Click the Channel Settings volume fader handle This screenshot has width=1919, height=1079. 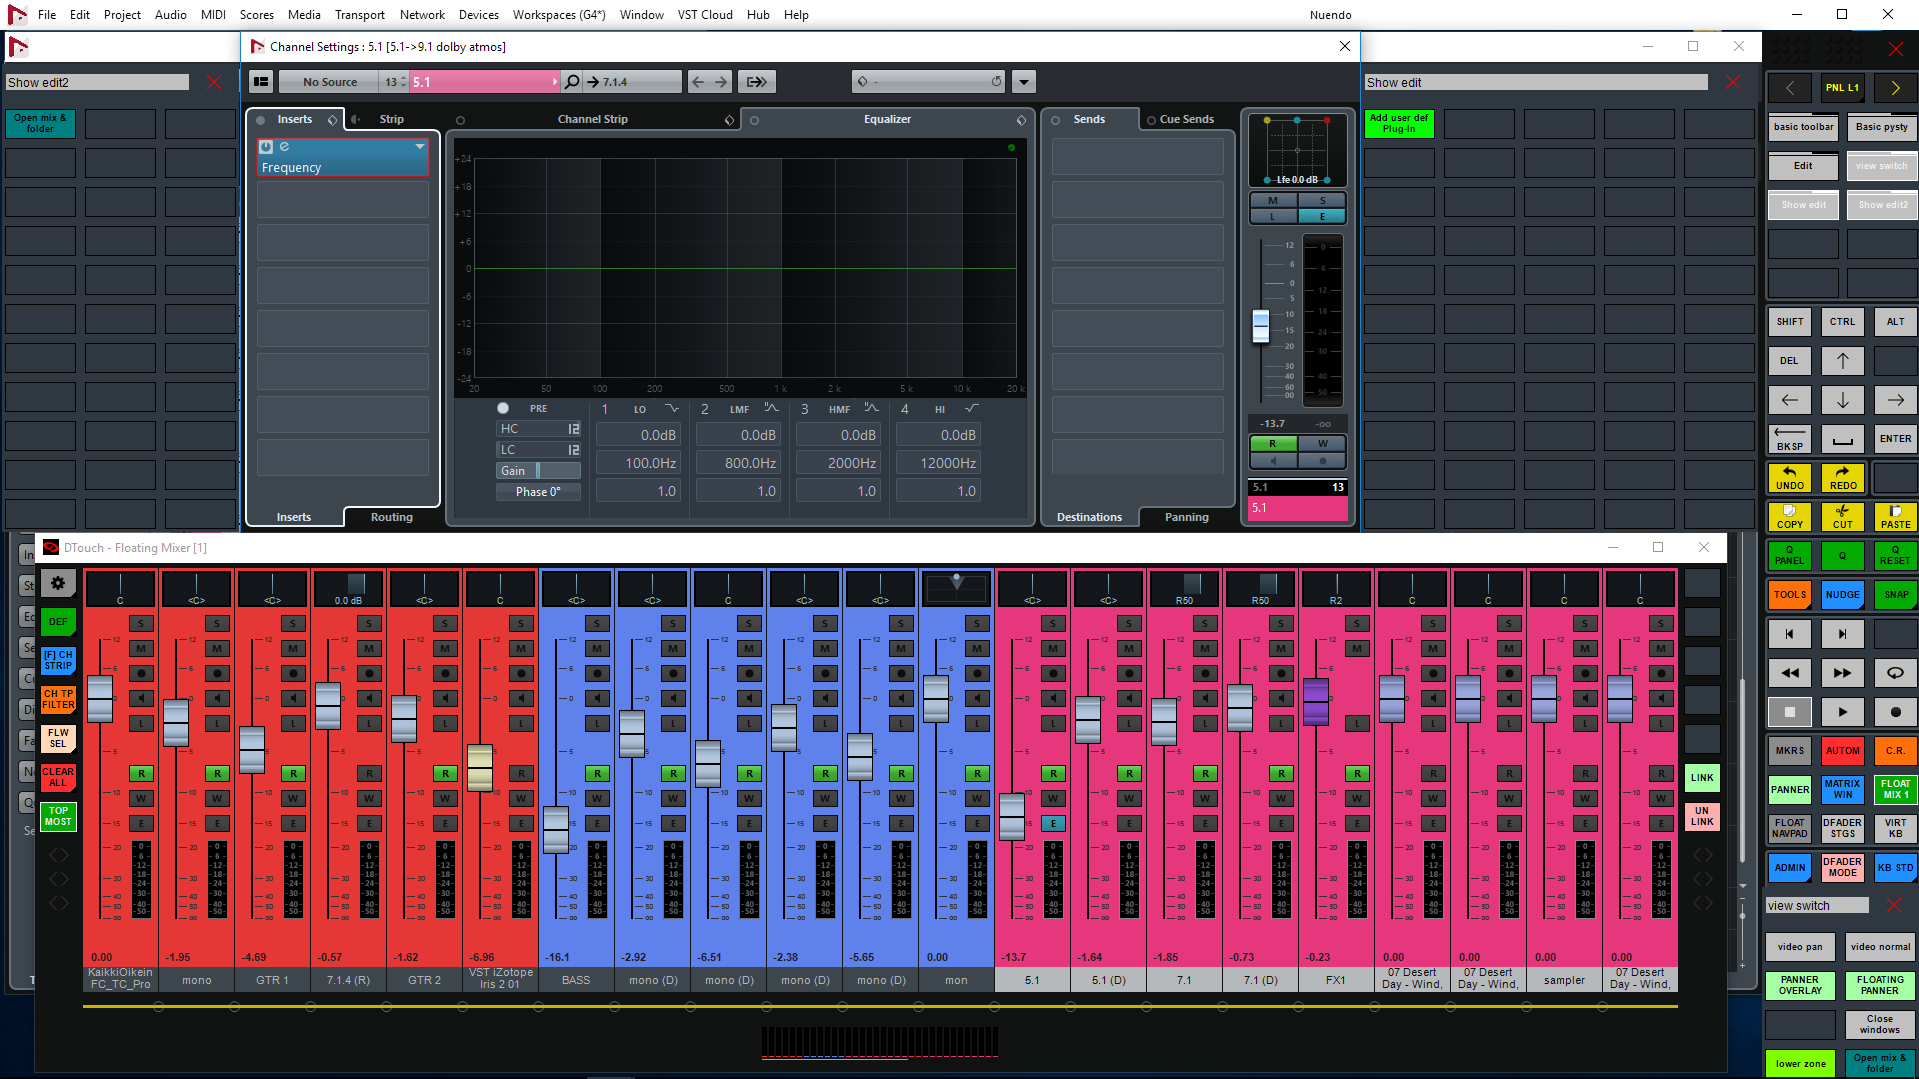click(x=1261, y=325)
